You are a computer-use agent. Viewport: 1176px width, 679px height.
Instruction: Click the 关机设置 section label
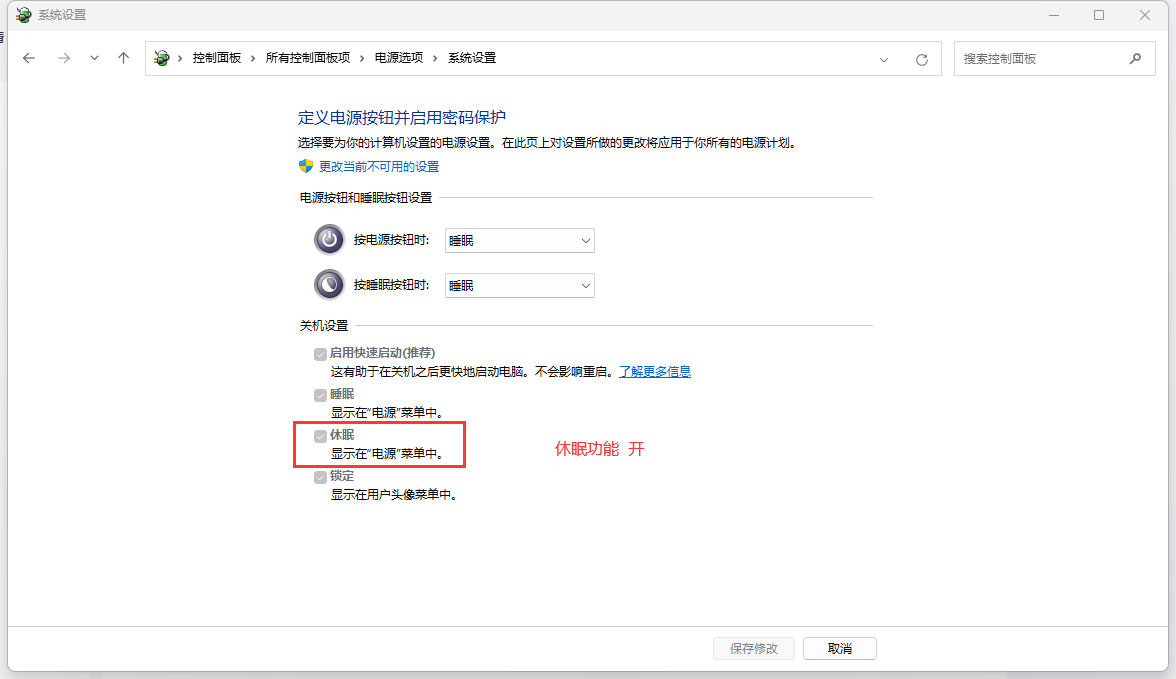[324, 326]
